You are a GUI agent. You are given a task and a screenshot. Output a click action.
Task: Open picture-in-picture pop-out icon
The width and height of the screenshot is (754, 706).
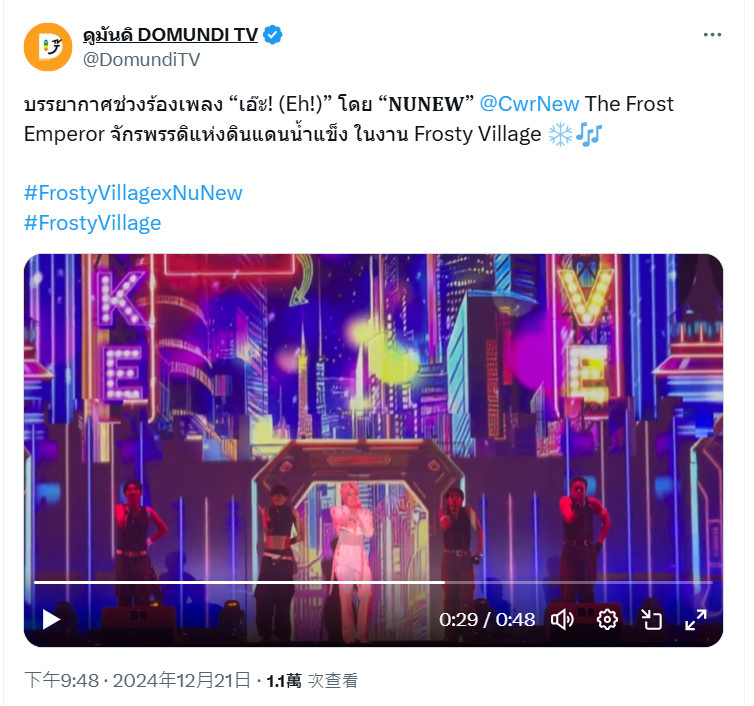[x=652, y=619]
